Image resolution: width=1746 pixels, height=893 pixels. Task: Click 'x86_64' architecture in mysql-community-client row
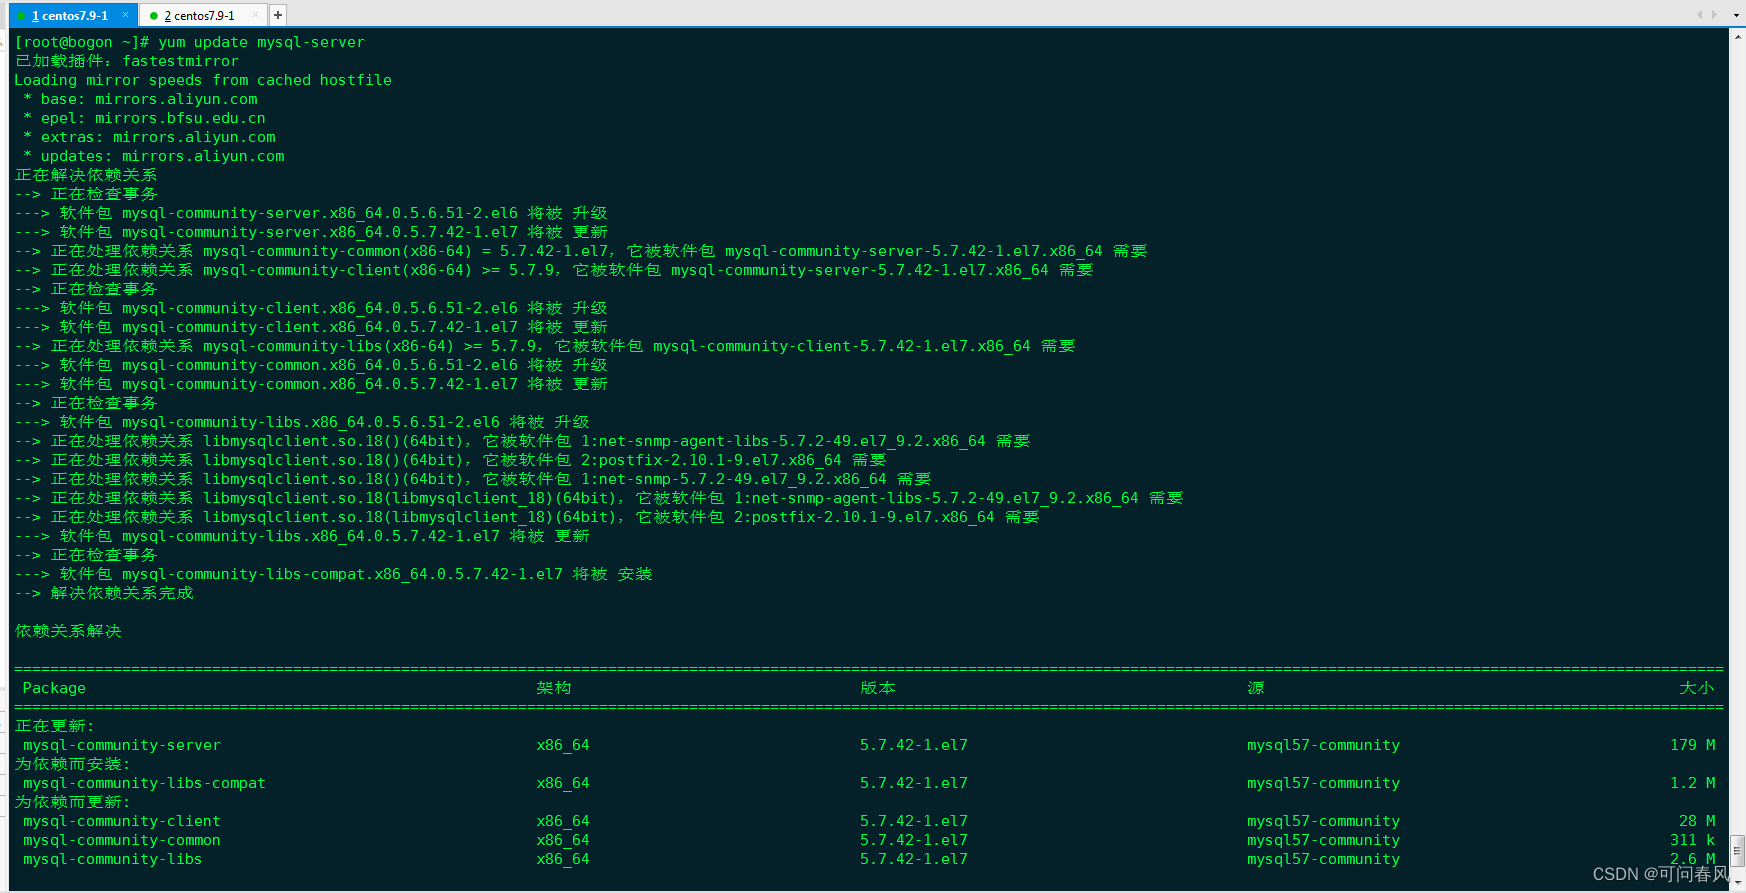coord(563,821)
